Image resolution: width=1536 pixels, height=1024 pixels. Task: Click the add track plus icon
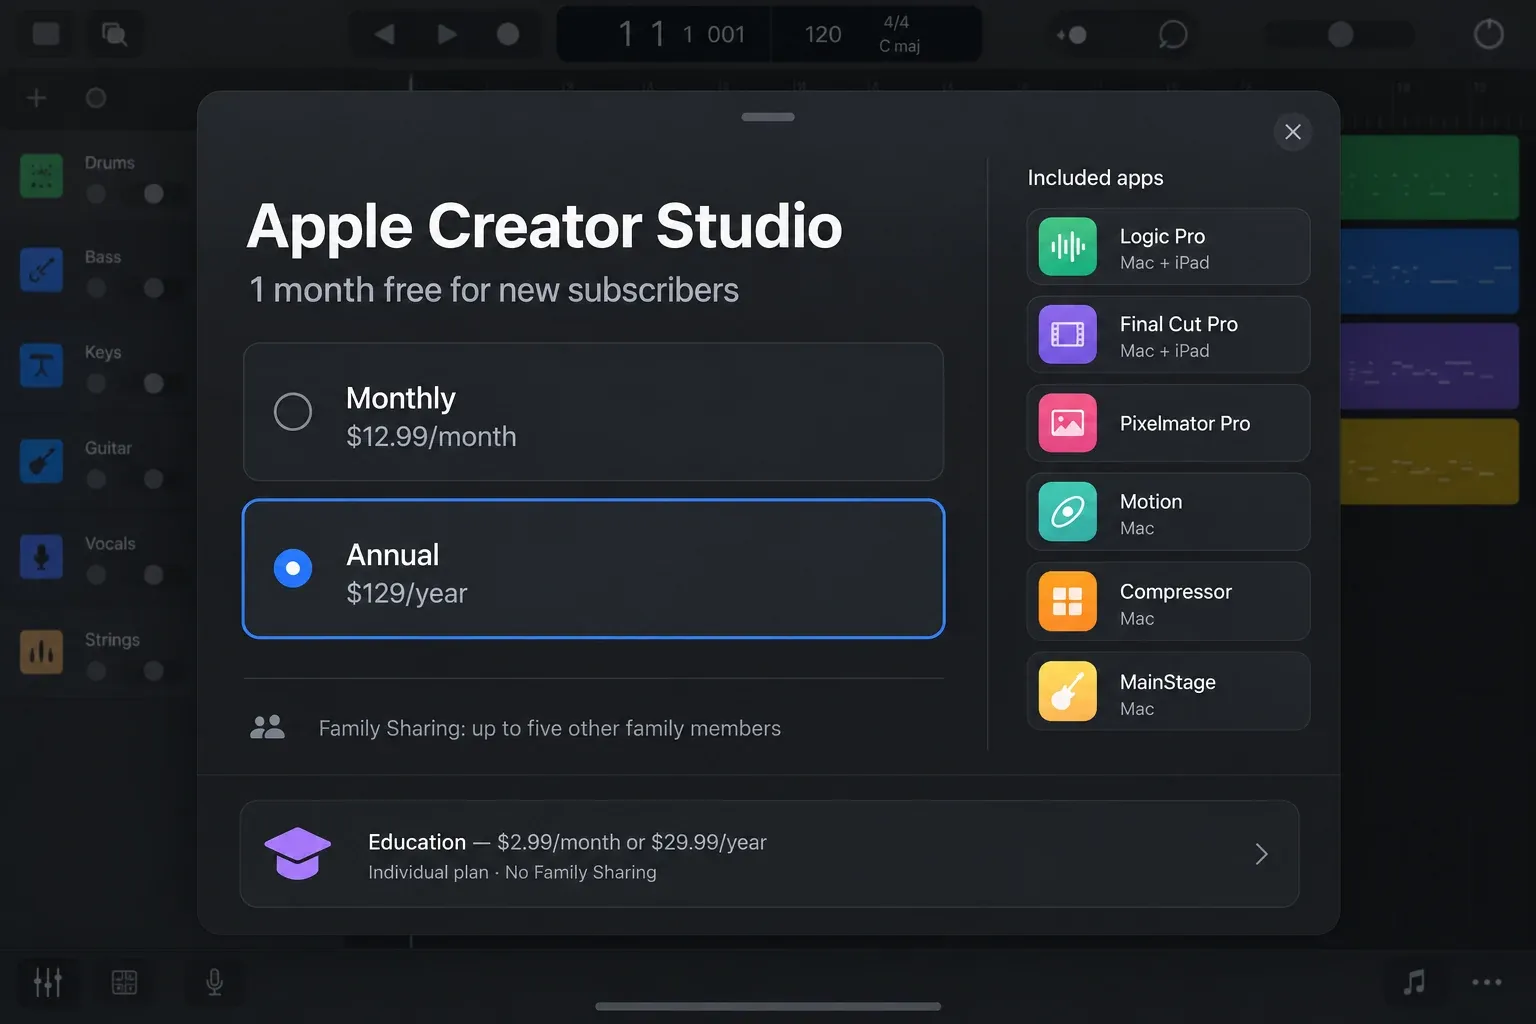click(36, 98)
